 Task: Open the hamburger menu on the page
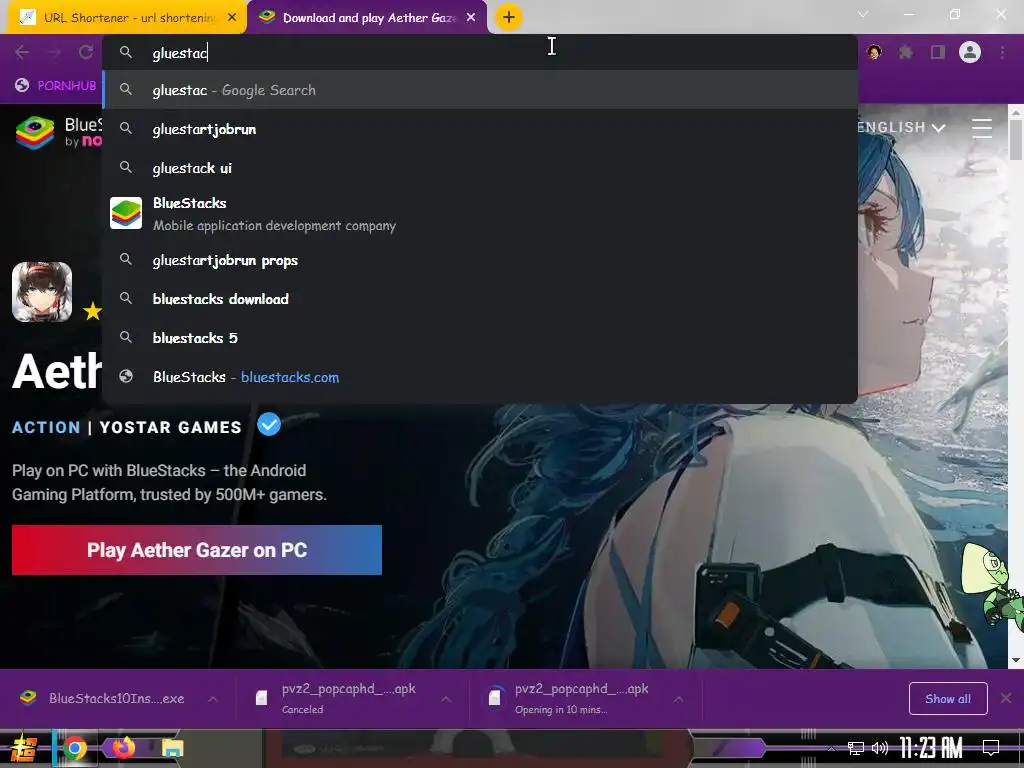pos(982,127)
